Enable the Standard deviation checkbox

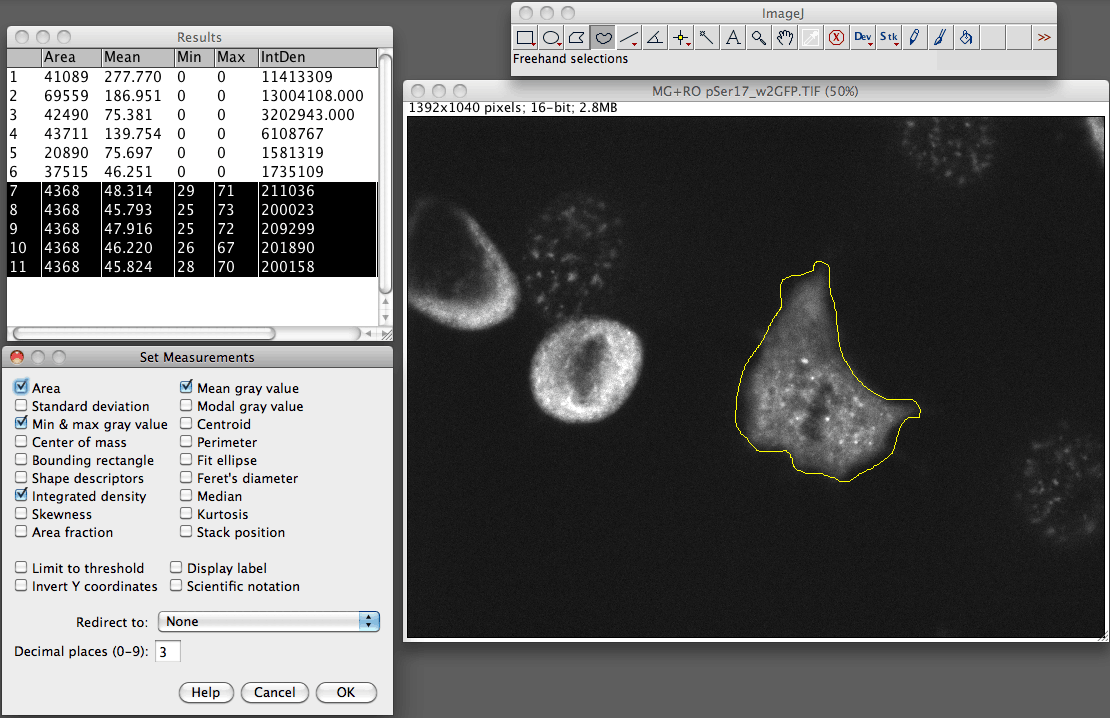tap(21, 406)
